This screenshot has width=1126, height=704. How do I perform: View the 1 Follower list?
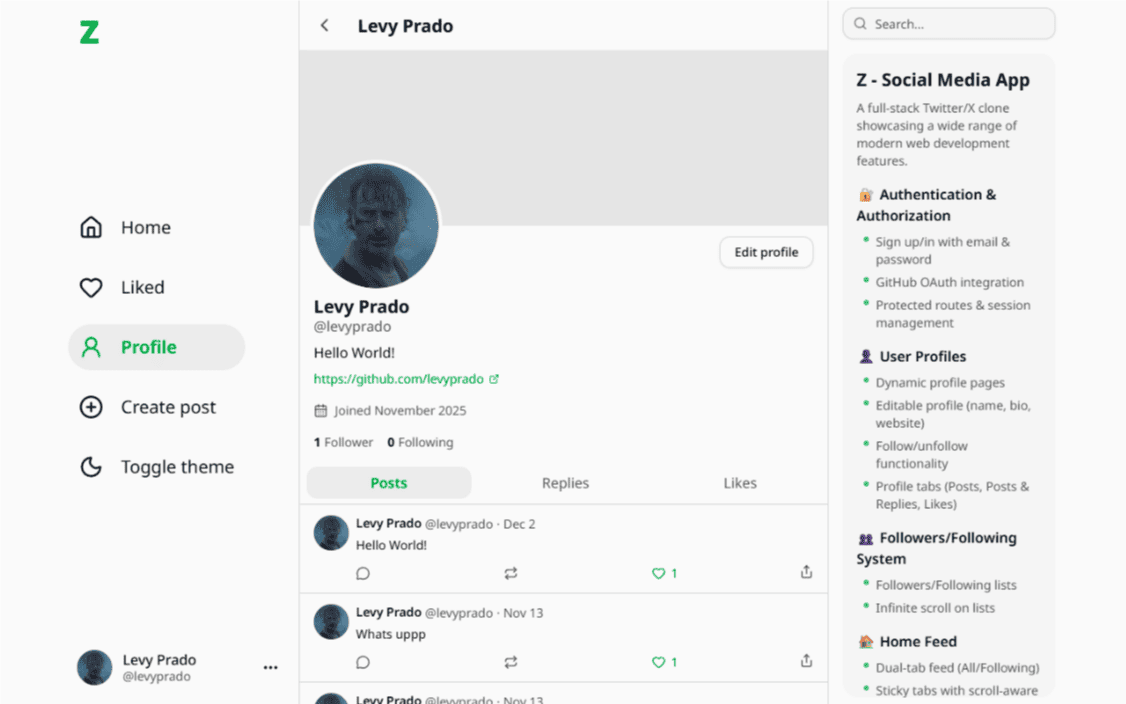[343, 442]
